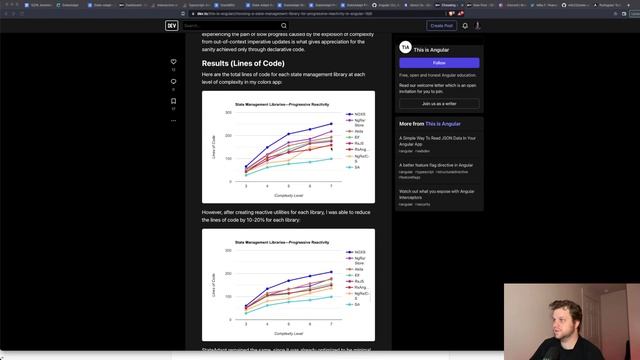Open the #webdev tag under JSON article

click(x=422, y=151)
